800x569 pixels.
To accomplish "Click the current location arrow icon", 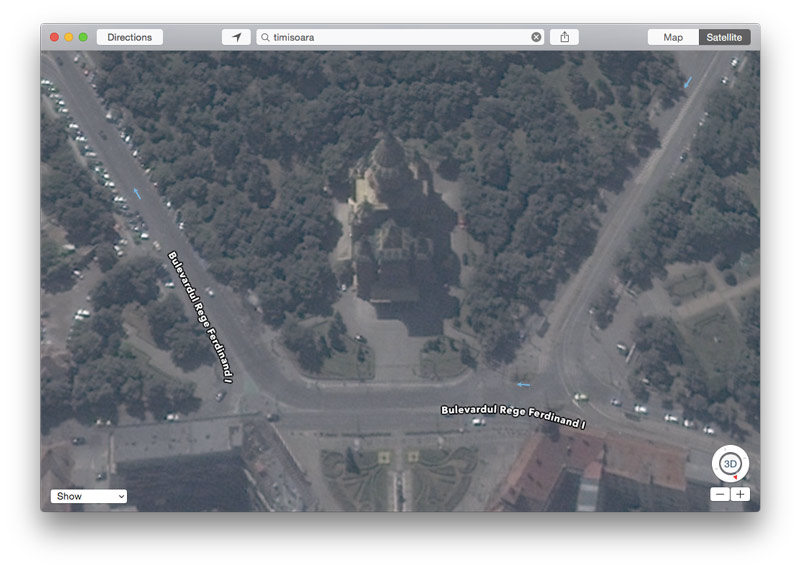I will [x=236, y=37].
